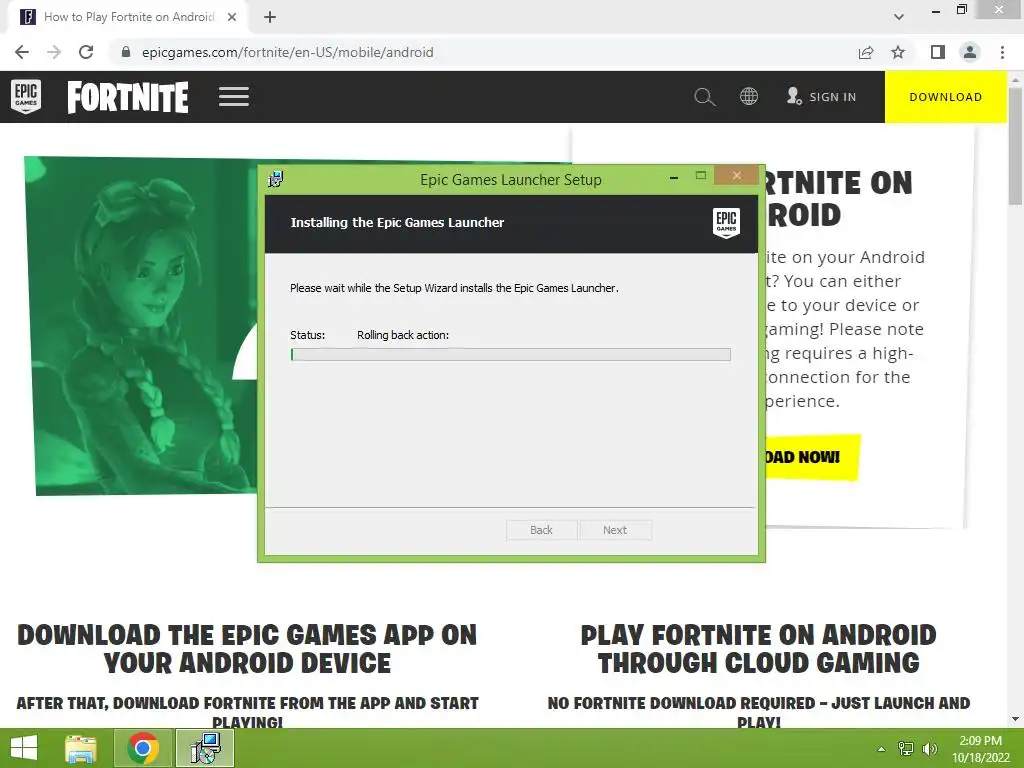Click the search magnifier icon
1024x768 pixels.
(704, 97)
